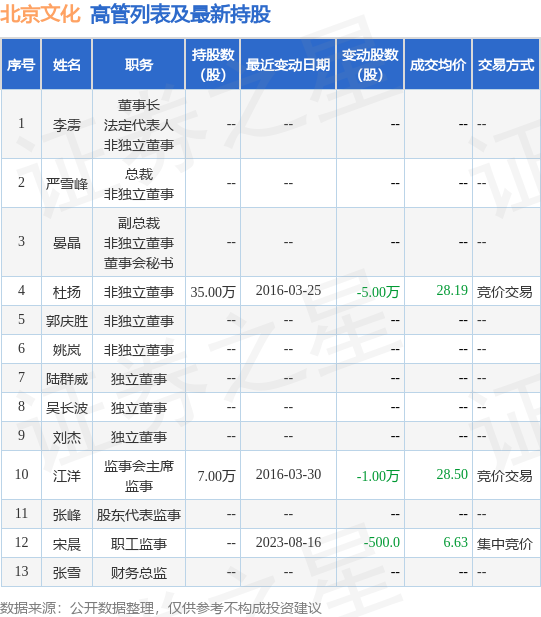Click 姚岚's position 非独立董事
This screenshot has height=617, width=541.
tap(139, 349)
